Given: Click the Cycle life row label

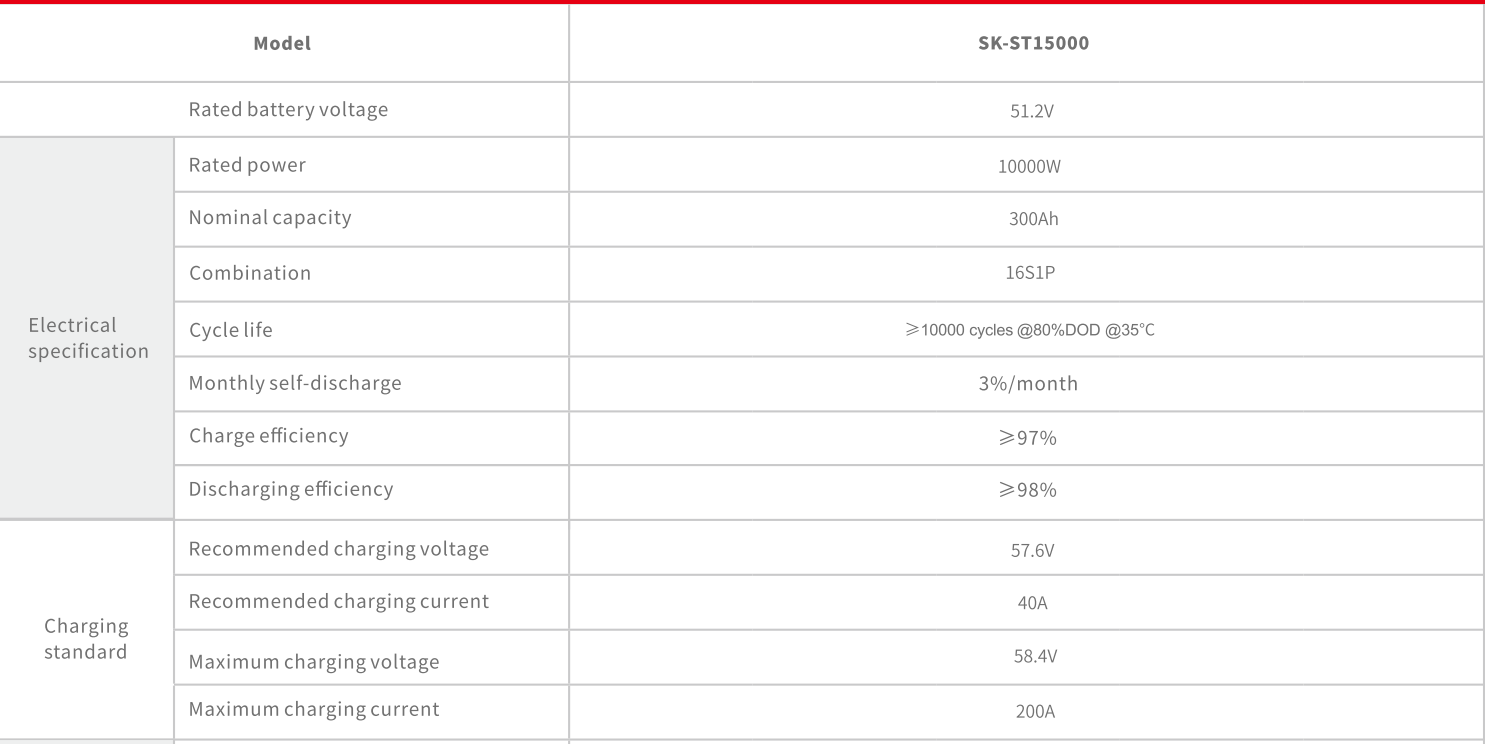Looking at the screenshot, I should click(230, 330).
